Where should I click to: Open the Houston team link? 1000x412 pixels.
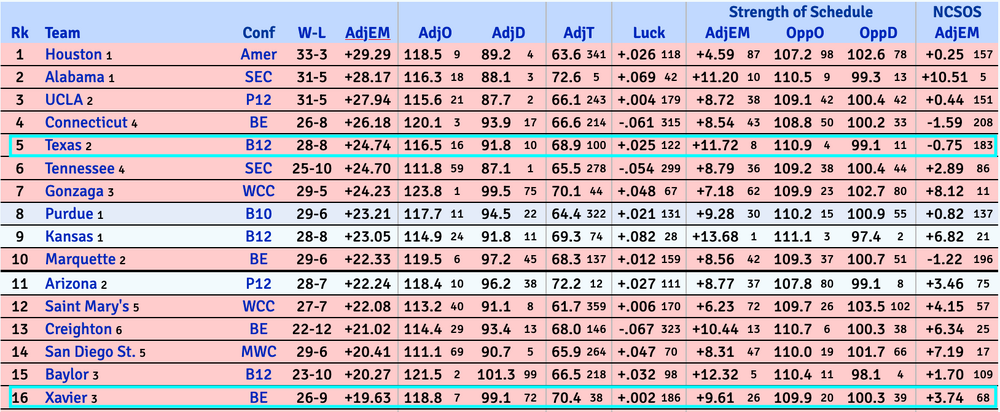click(74, 55)
